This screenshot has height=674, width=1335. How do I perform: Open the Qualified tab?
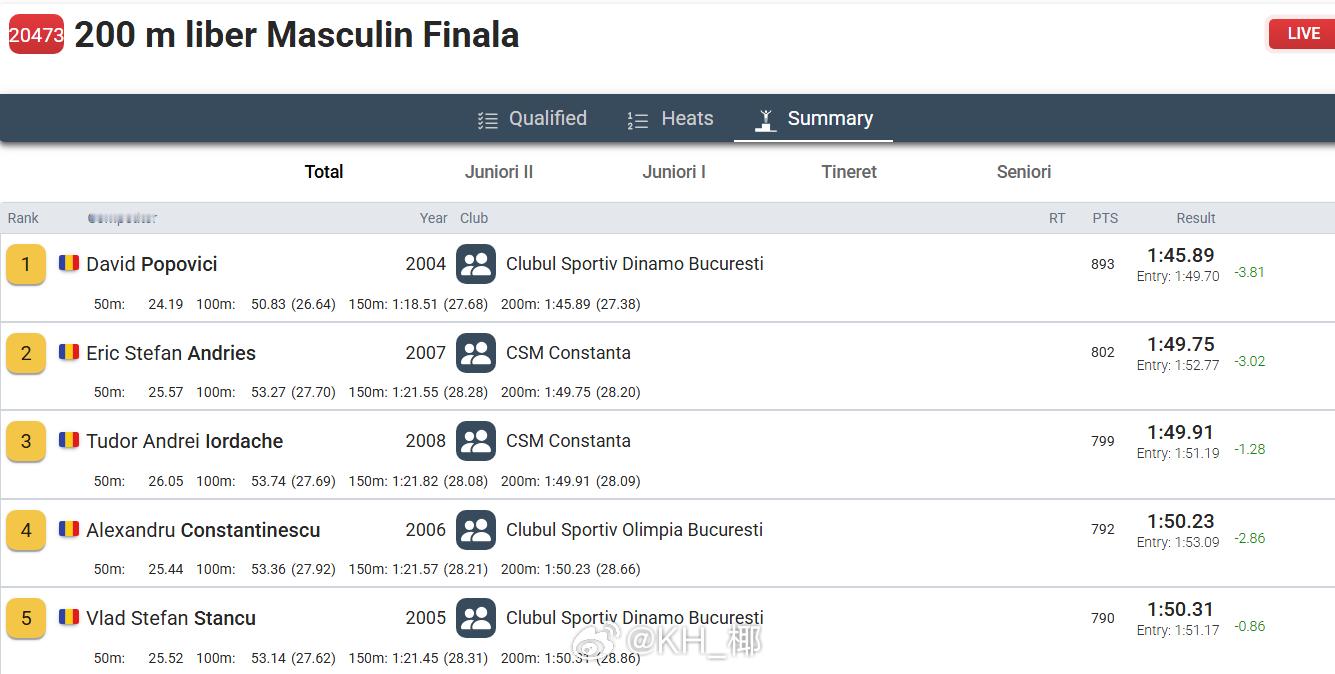532,119
